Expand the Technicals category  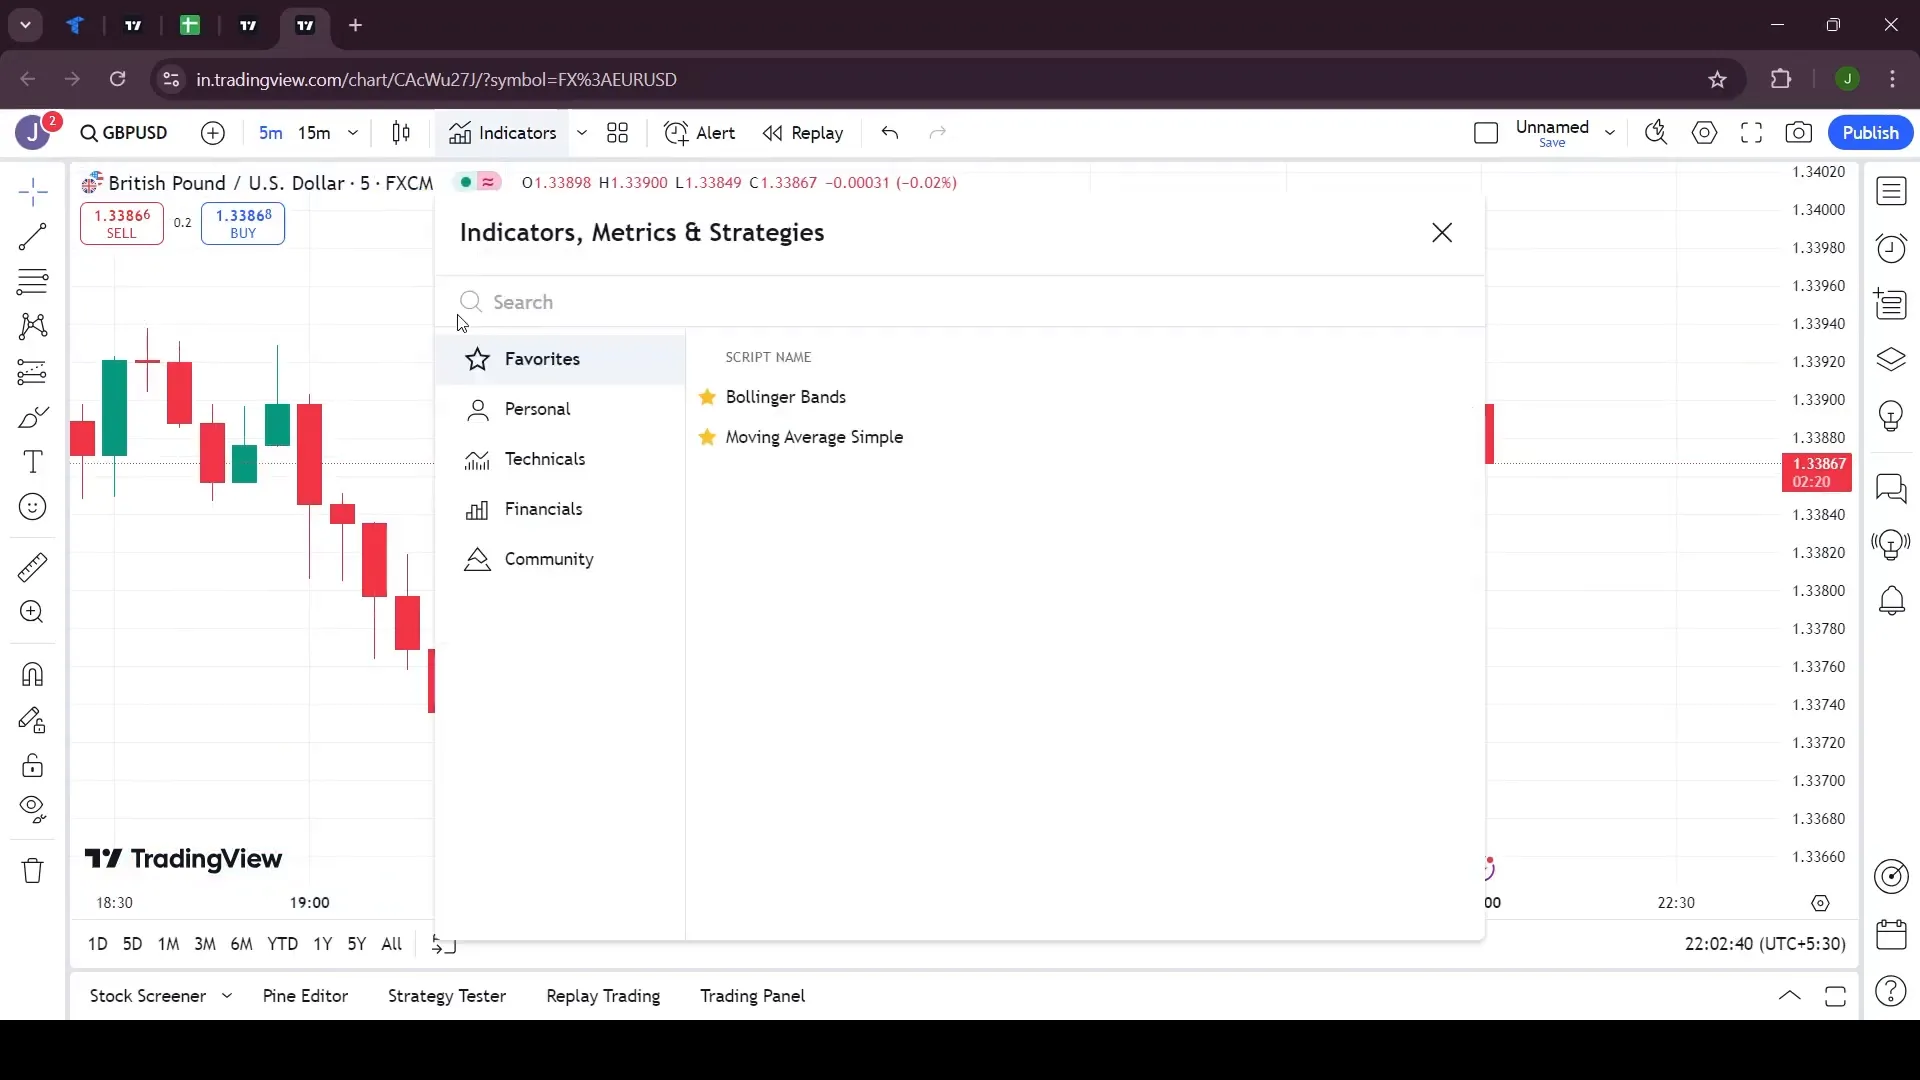pyautogui.click(x=545, y=458)
